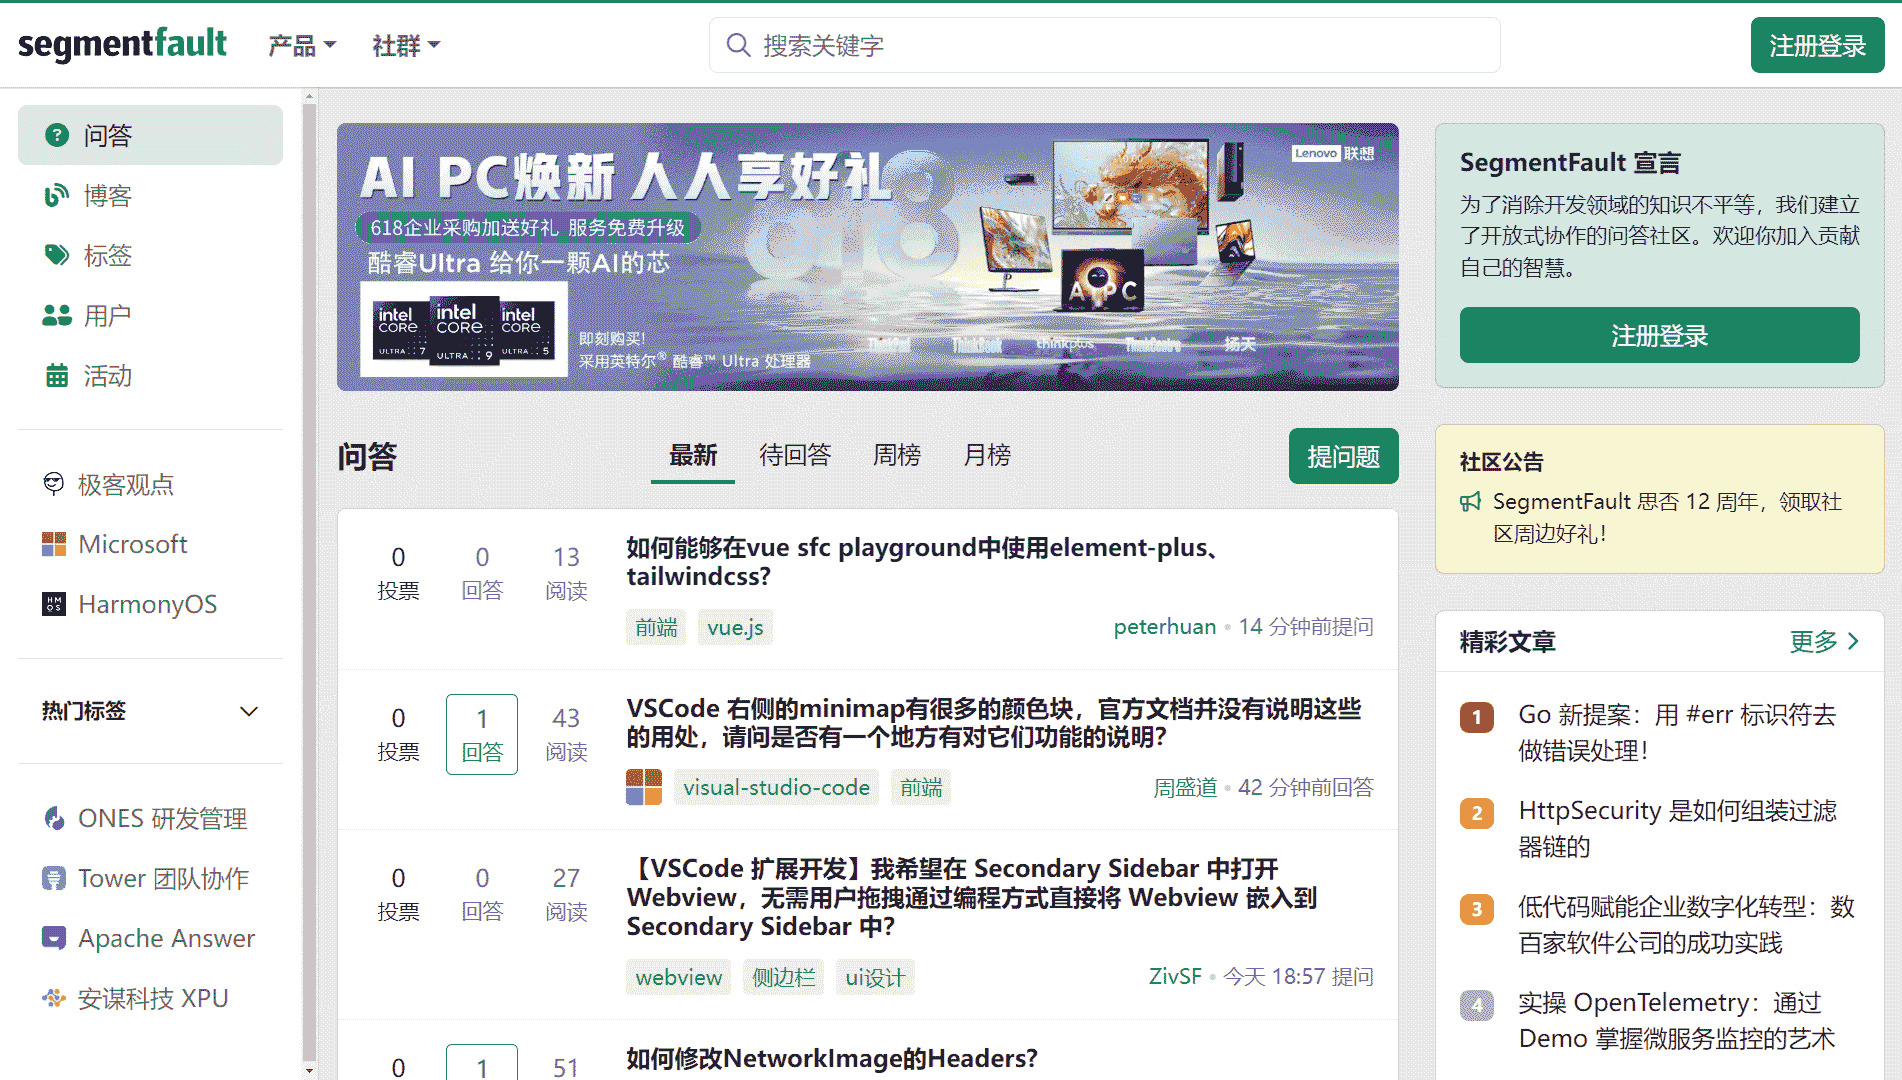Click into the 搜索关键字 search field

(1104, 45)
